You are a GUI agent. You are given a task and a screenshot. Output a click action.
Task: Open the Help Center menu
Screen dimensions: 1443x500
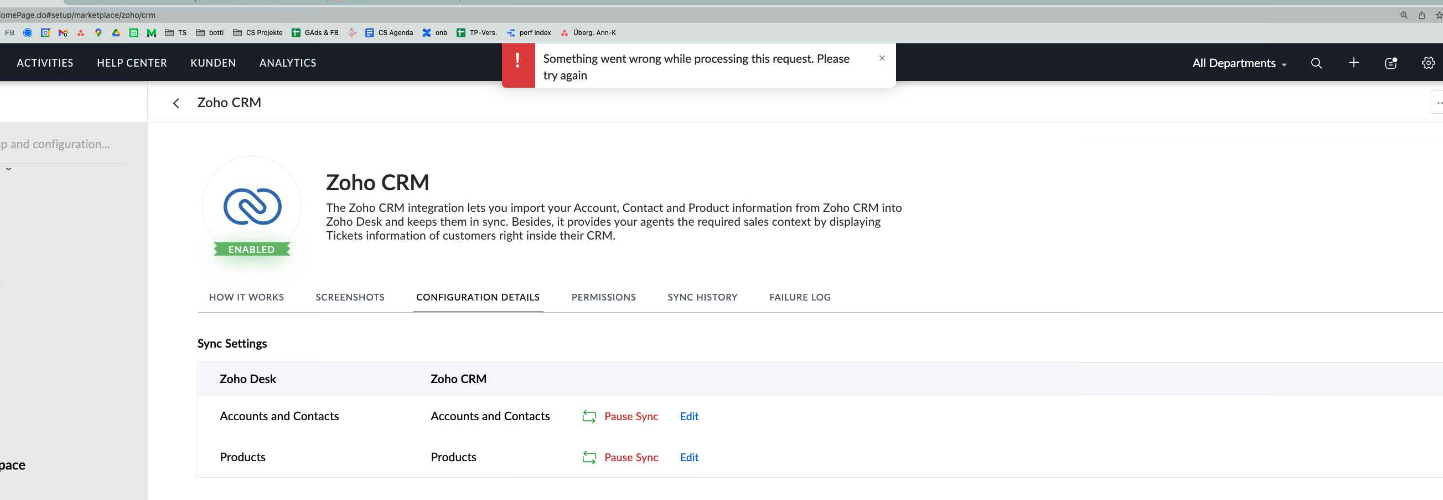coord(132,63)
